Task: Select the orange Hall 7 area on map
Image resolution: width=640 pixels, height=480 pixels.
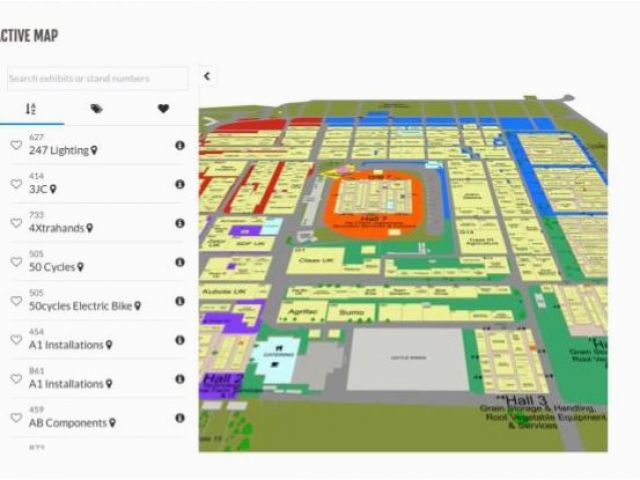Action: pyautogui.click(x=372, y=198)
